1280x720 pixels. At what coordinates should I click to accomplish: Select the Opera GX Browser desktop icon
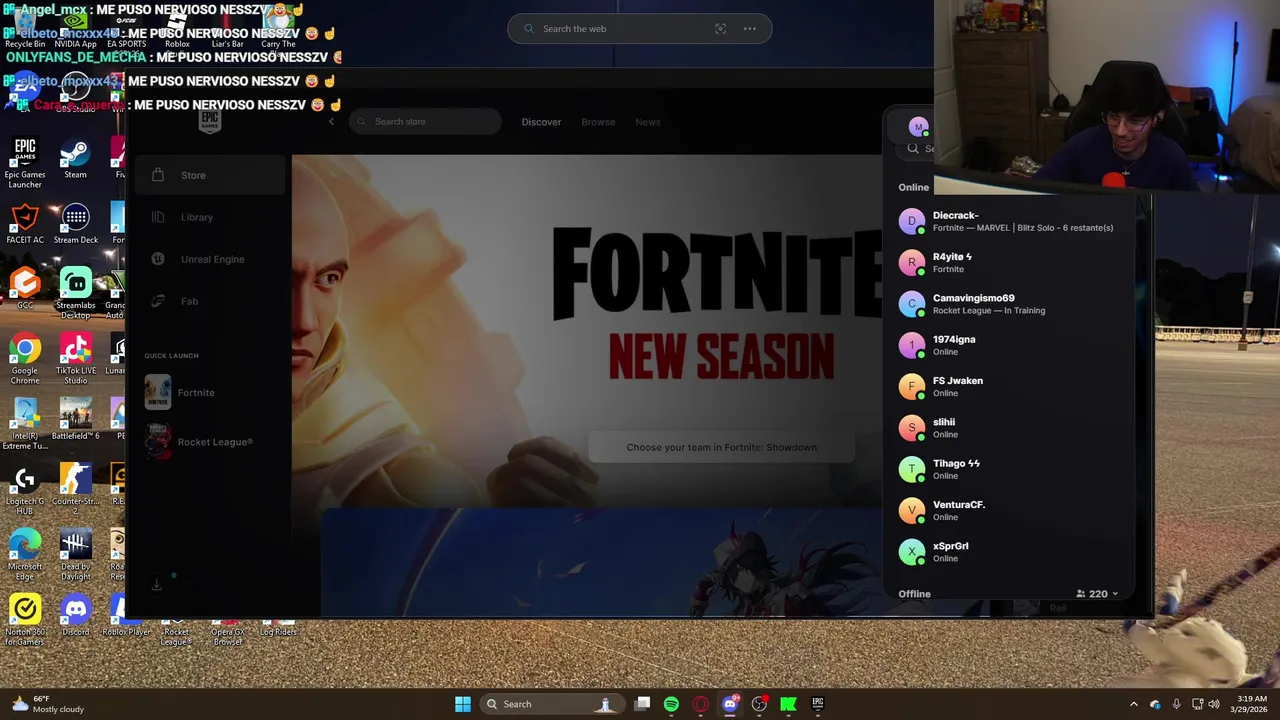point(227,632)
